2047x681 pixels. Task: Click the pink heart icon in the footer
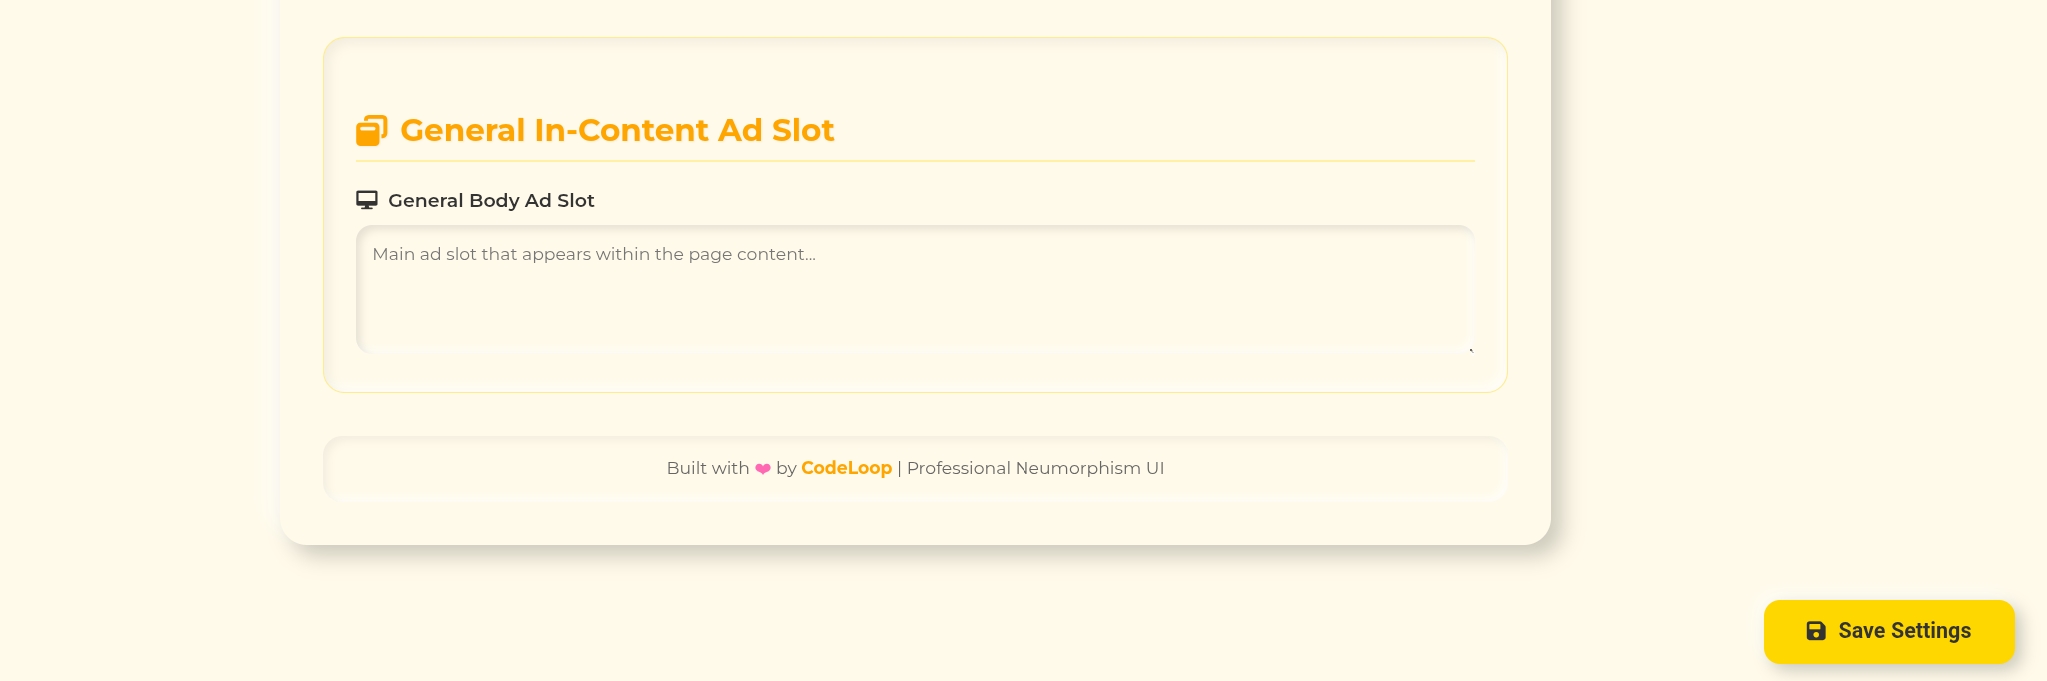pyautogui.click(x=763, y=469)
